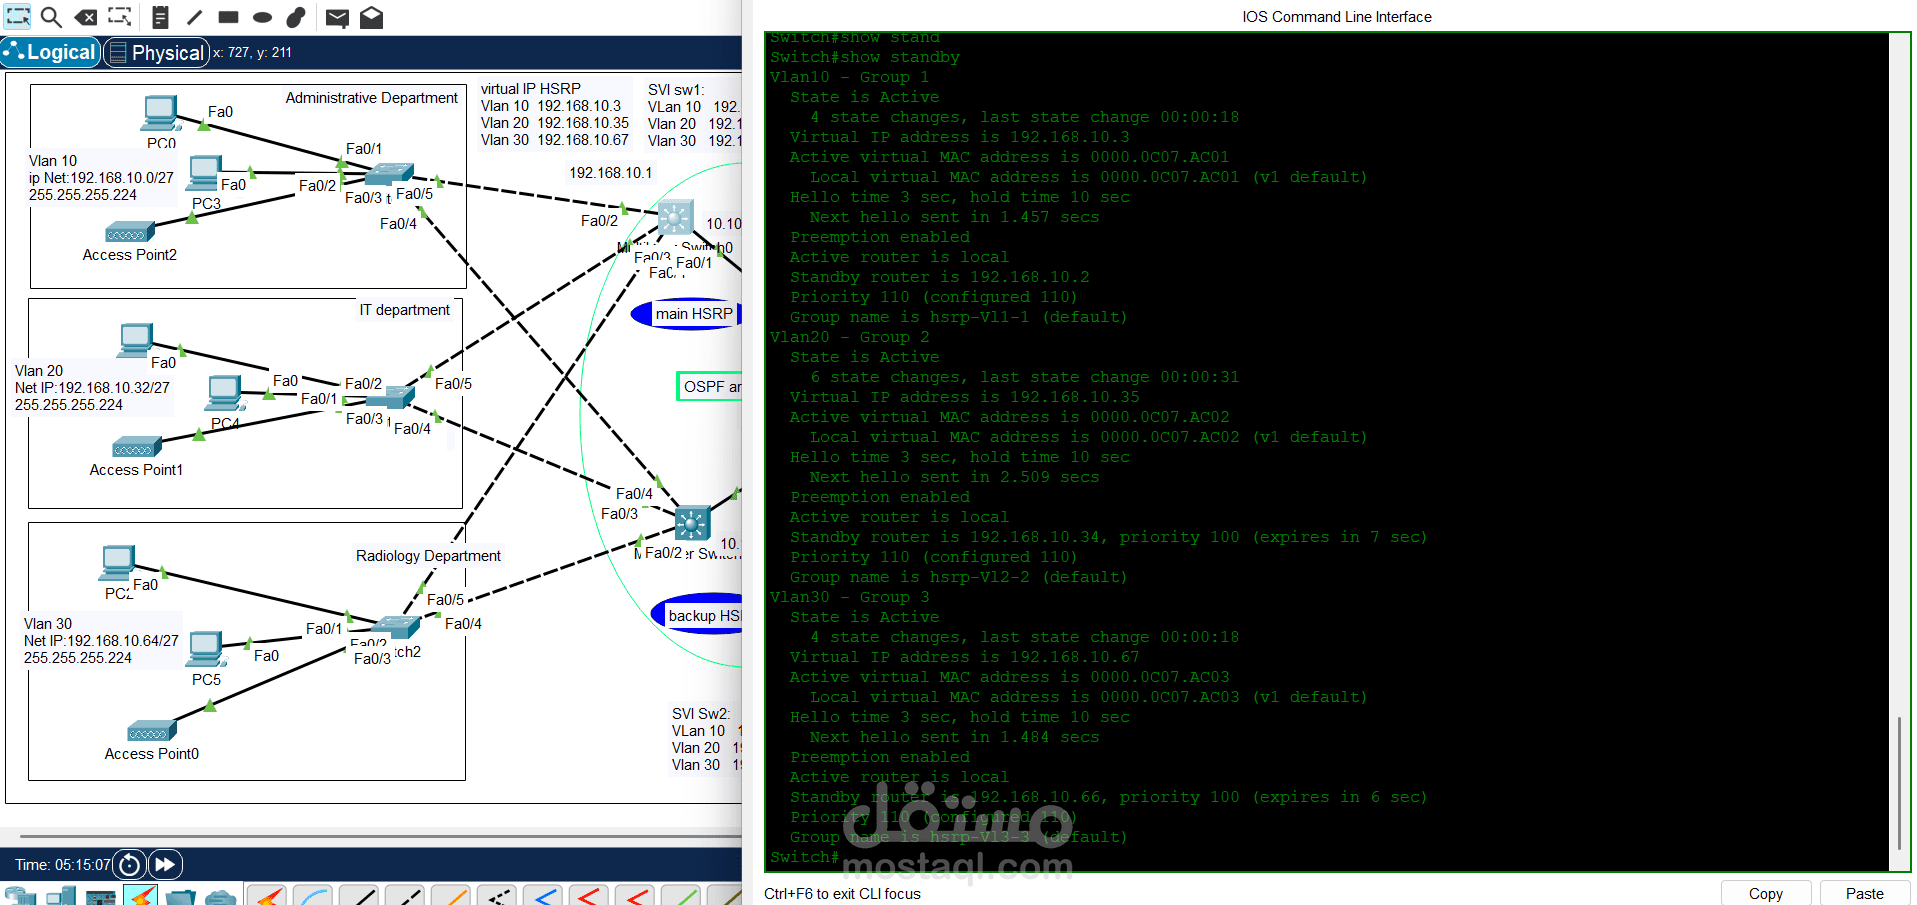Pick the blue Coaxial cable
This screenshot has height=905, width=1917.
click(543, 896)
